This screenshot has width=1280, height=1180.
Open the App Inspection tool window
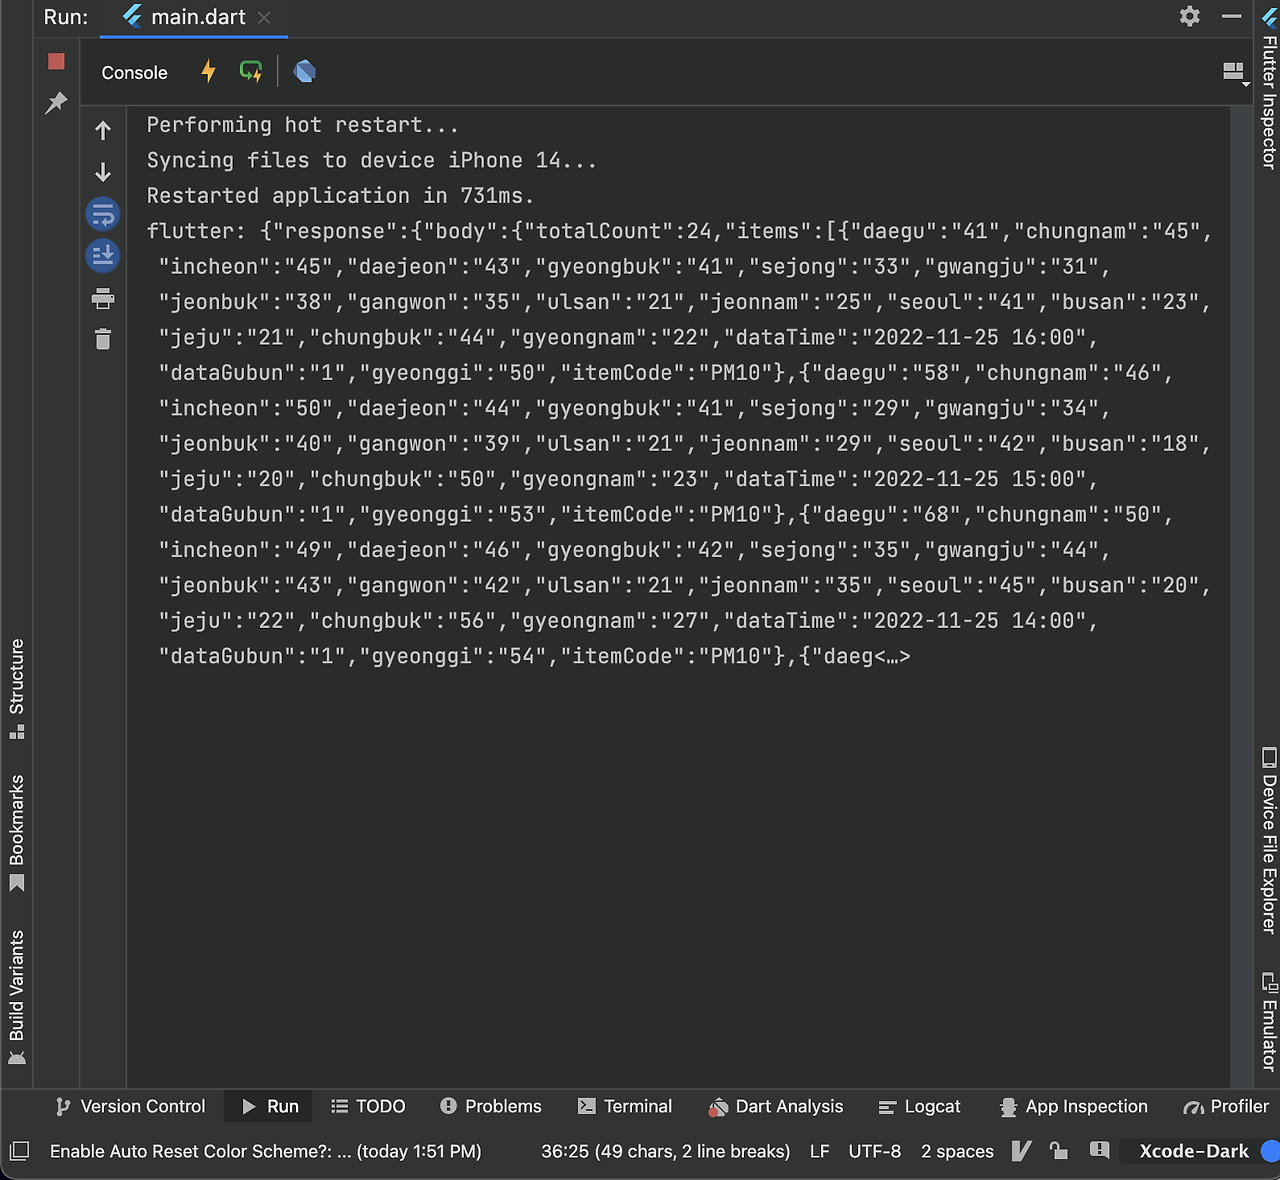(1073, 1106)
